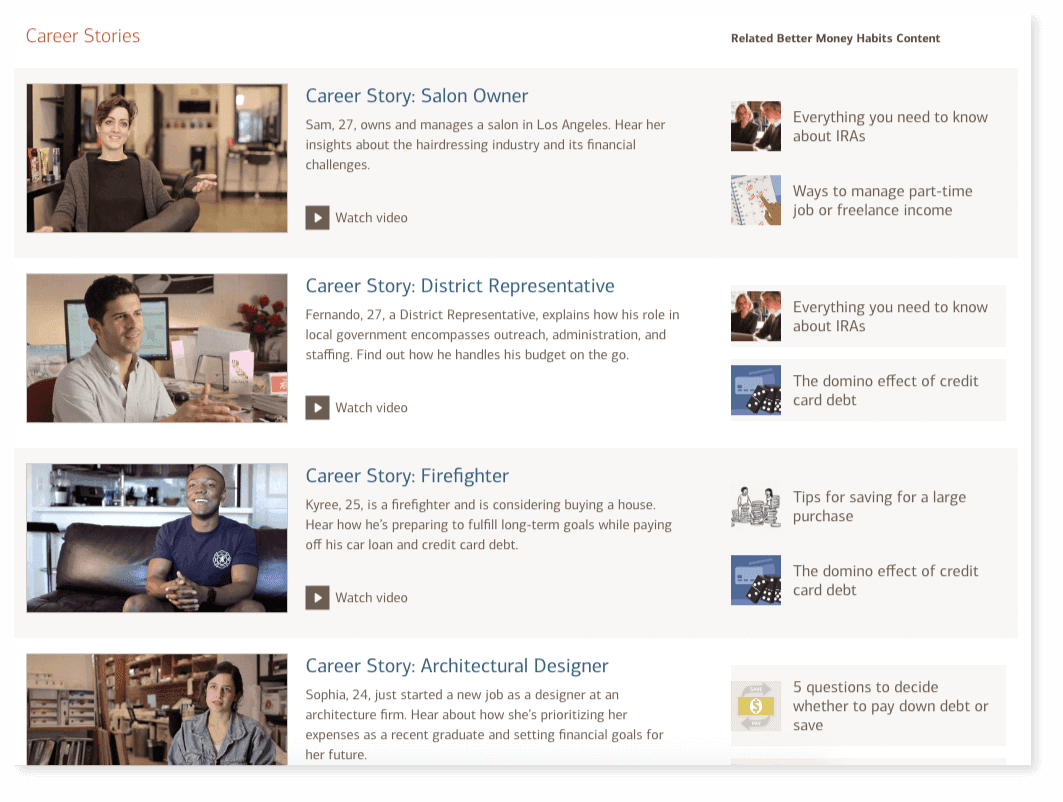Click the coin stacks icon for saving tips
1063x802 pixels.
pyautogui.click(x=756, y=506)
